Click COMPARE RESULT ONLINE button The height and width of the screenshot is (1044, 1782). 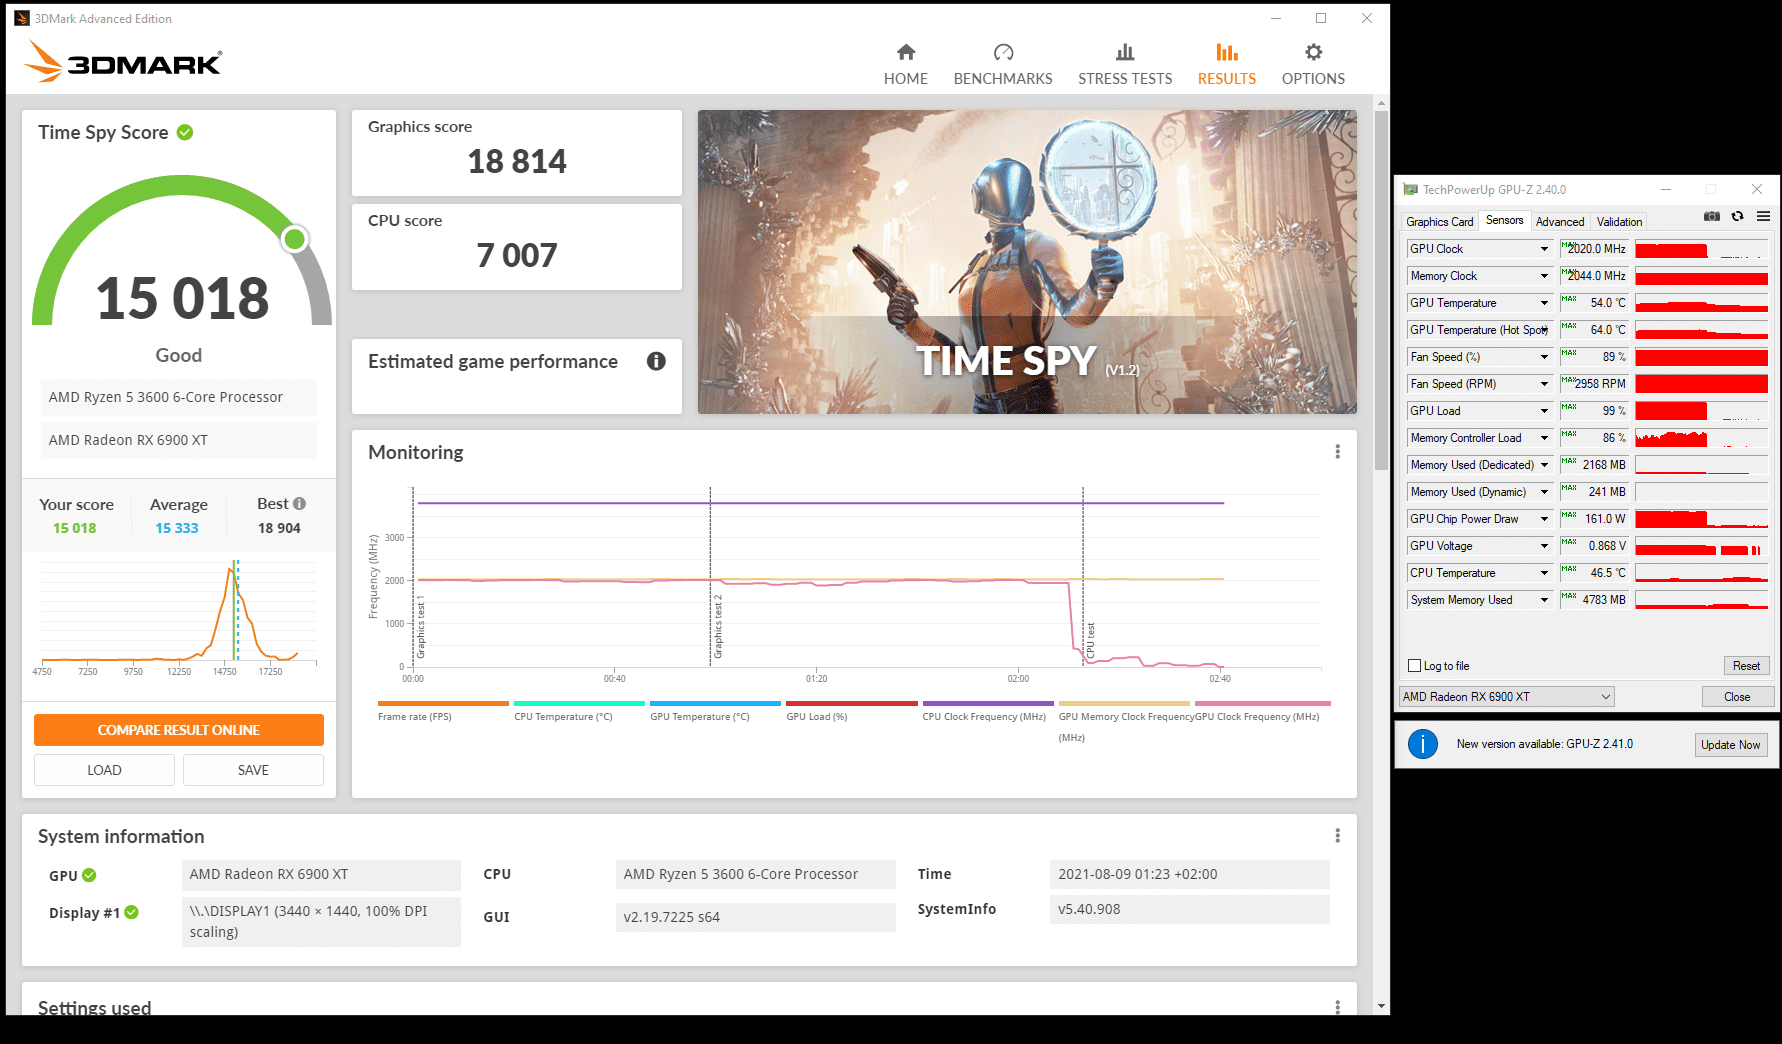(179, 730)
